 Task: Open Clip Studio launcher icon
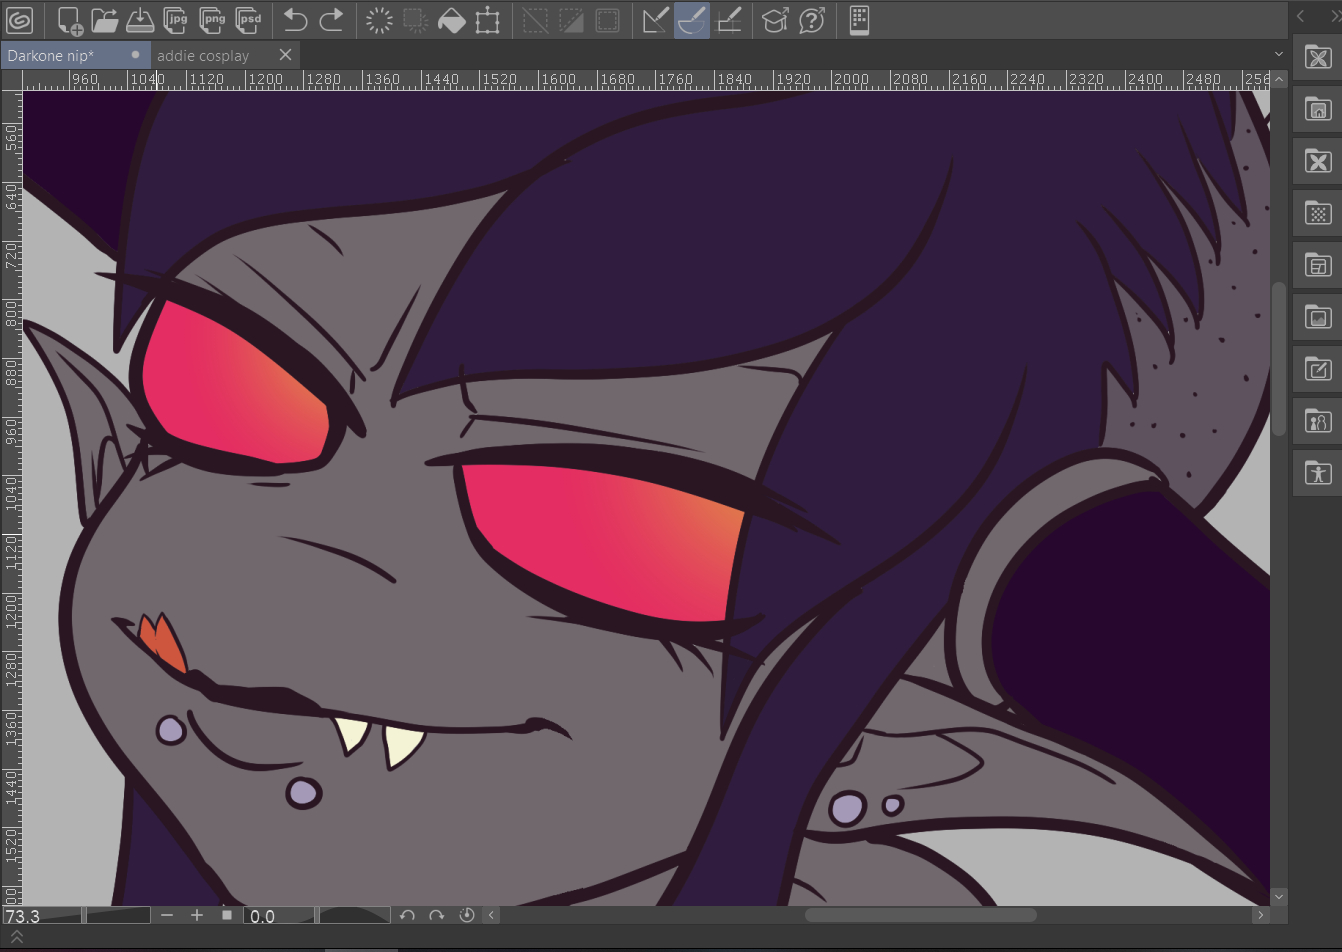point(20,20)
